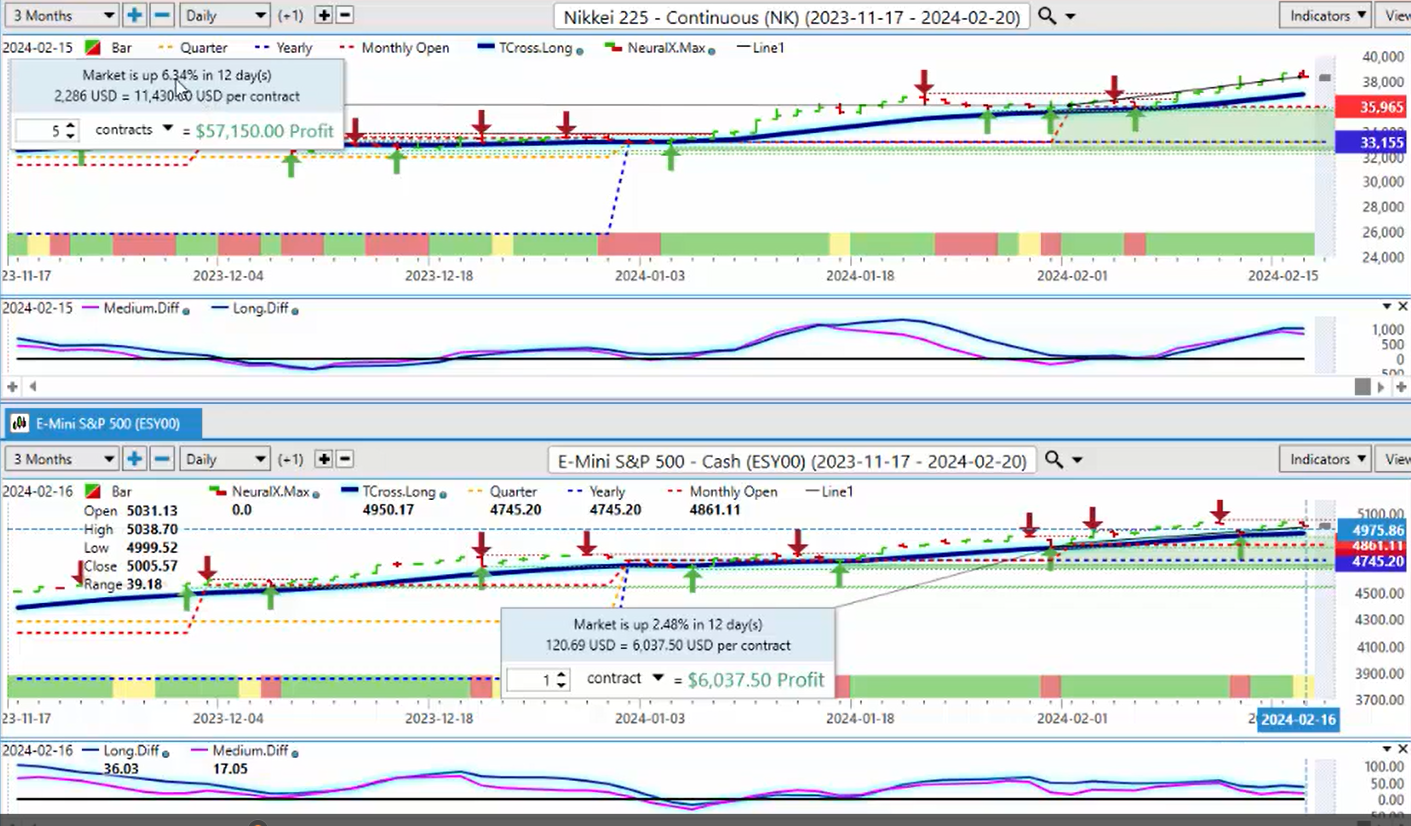Open the S&P 500 Daily interval dropdown
Viewport: 1411px width, 826px height.
(x=225, y=459)
